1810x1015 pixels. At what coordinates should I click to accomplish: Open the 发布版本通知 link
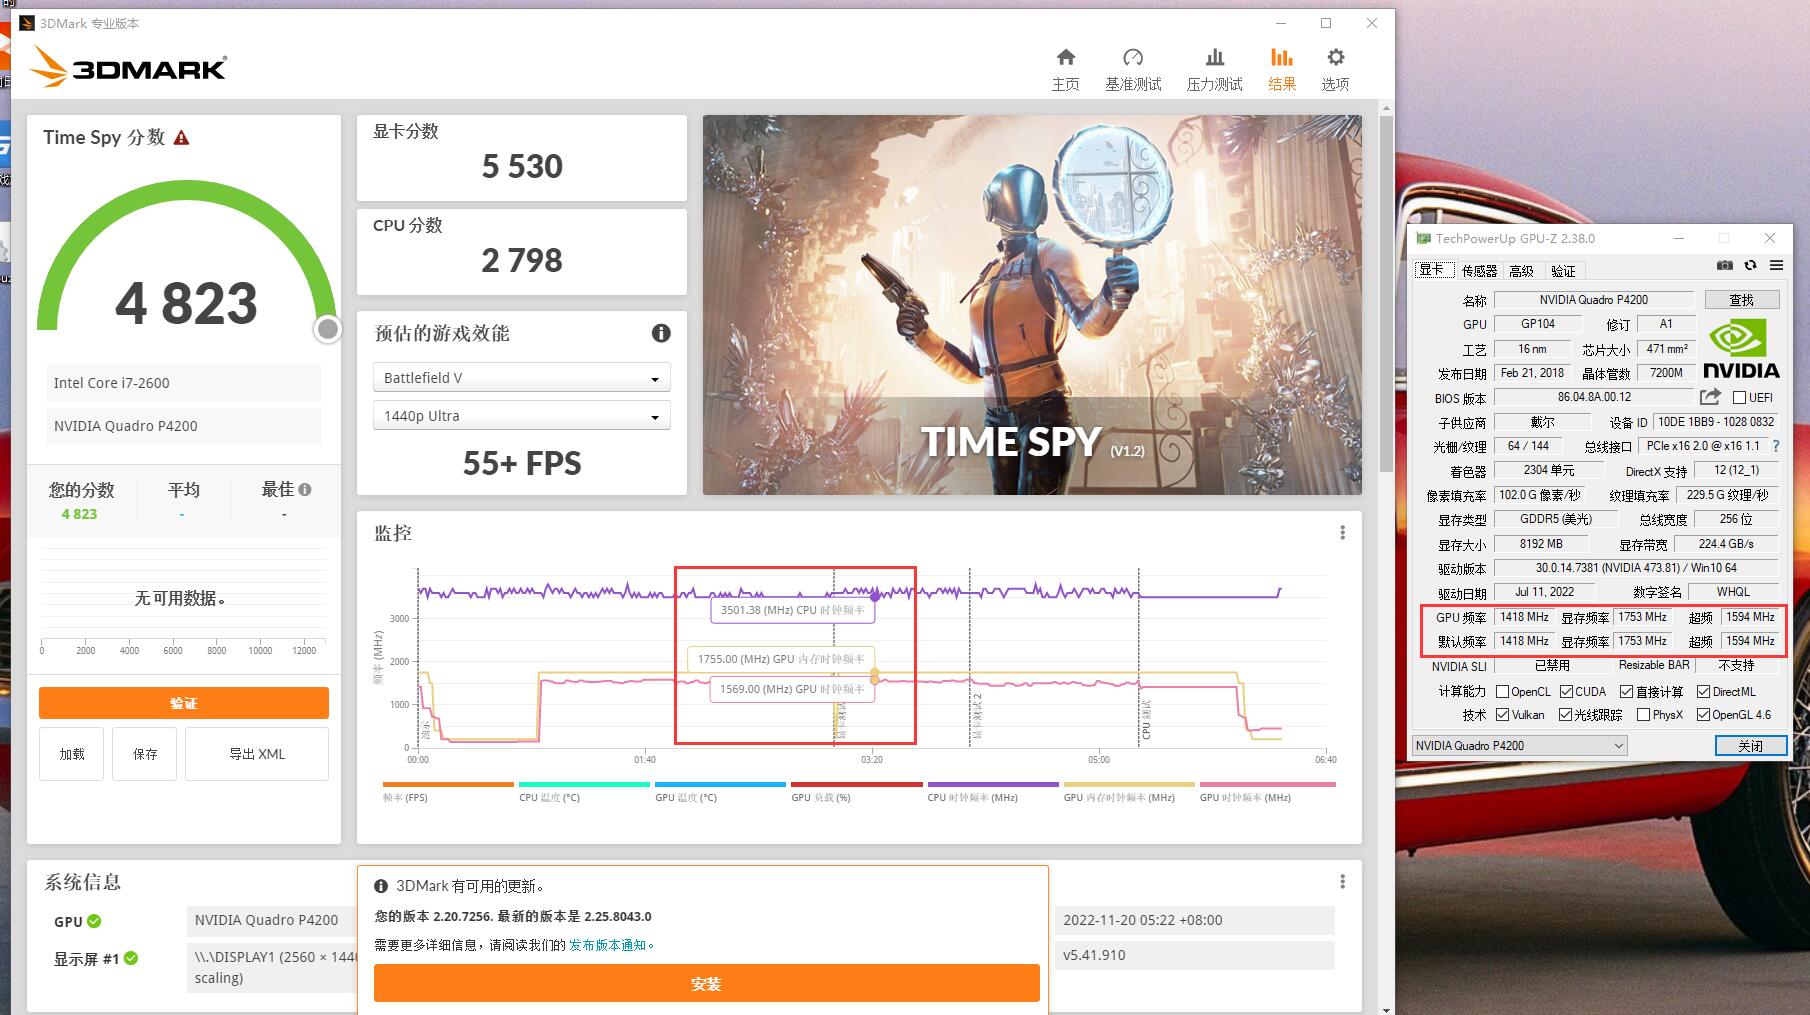[610, 945]
